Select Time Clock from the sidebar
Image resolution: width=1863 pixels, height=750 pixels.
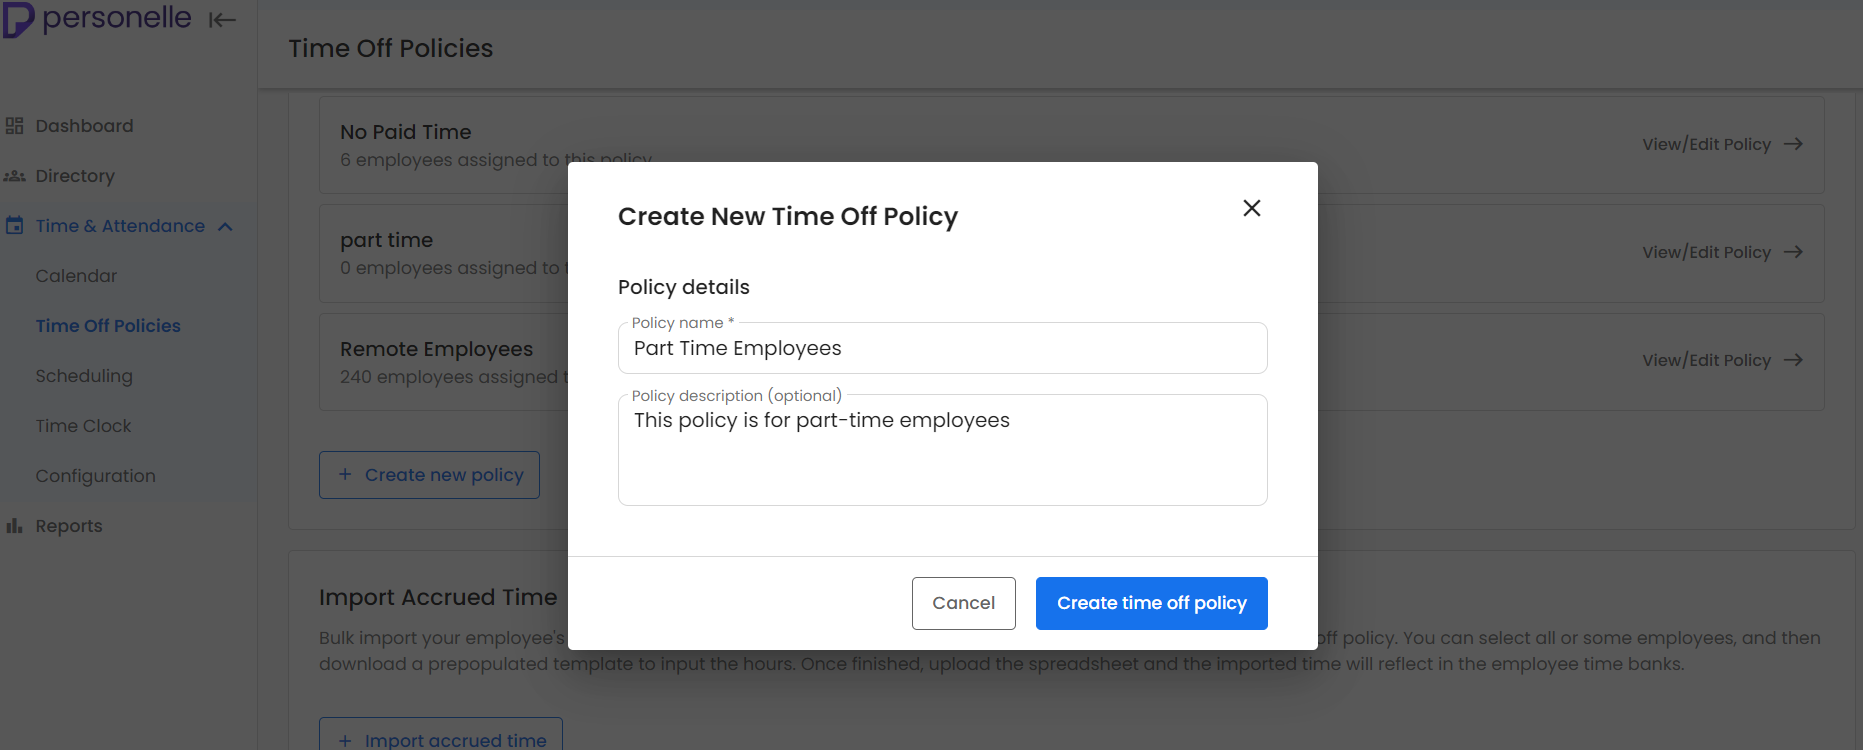pyautogui.click(x=83, y=425)
